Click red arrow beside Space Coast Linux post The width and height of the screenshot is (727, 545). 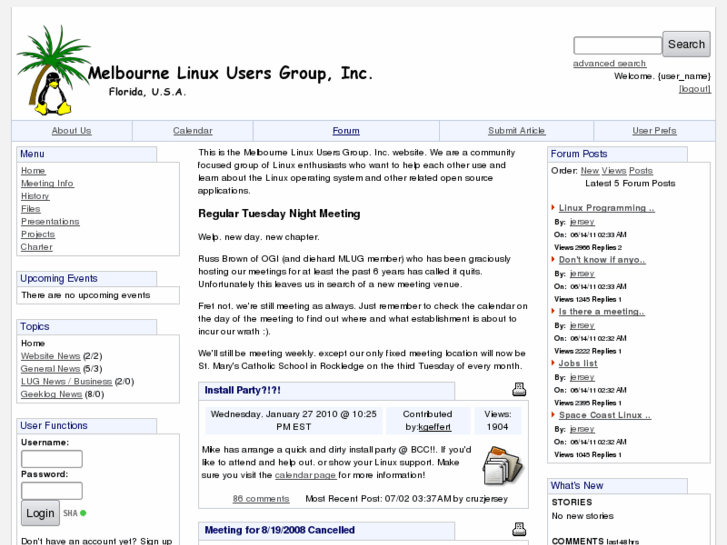point(553,415)
